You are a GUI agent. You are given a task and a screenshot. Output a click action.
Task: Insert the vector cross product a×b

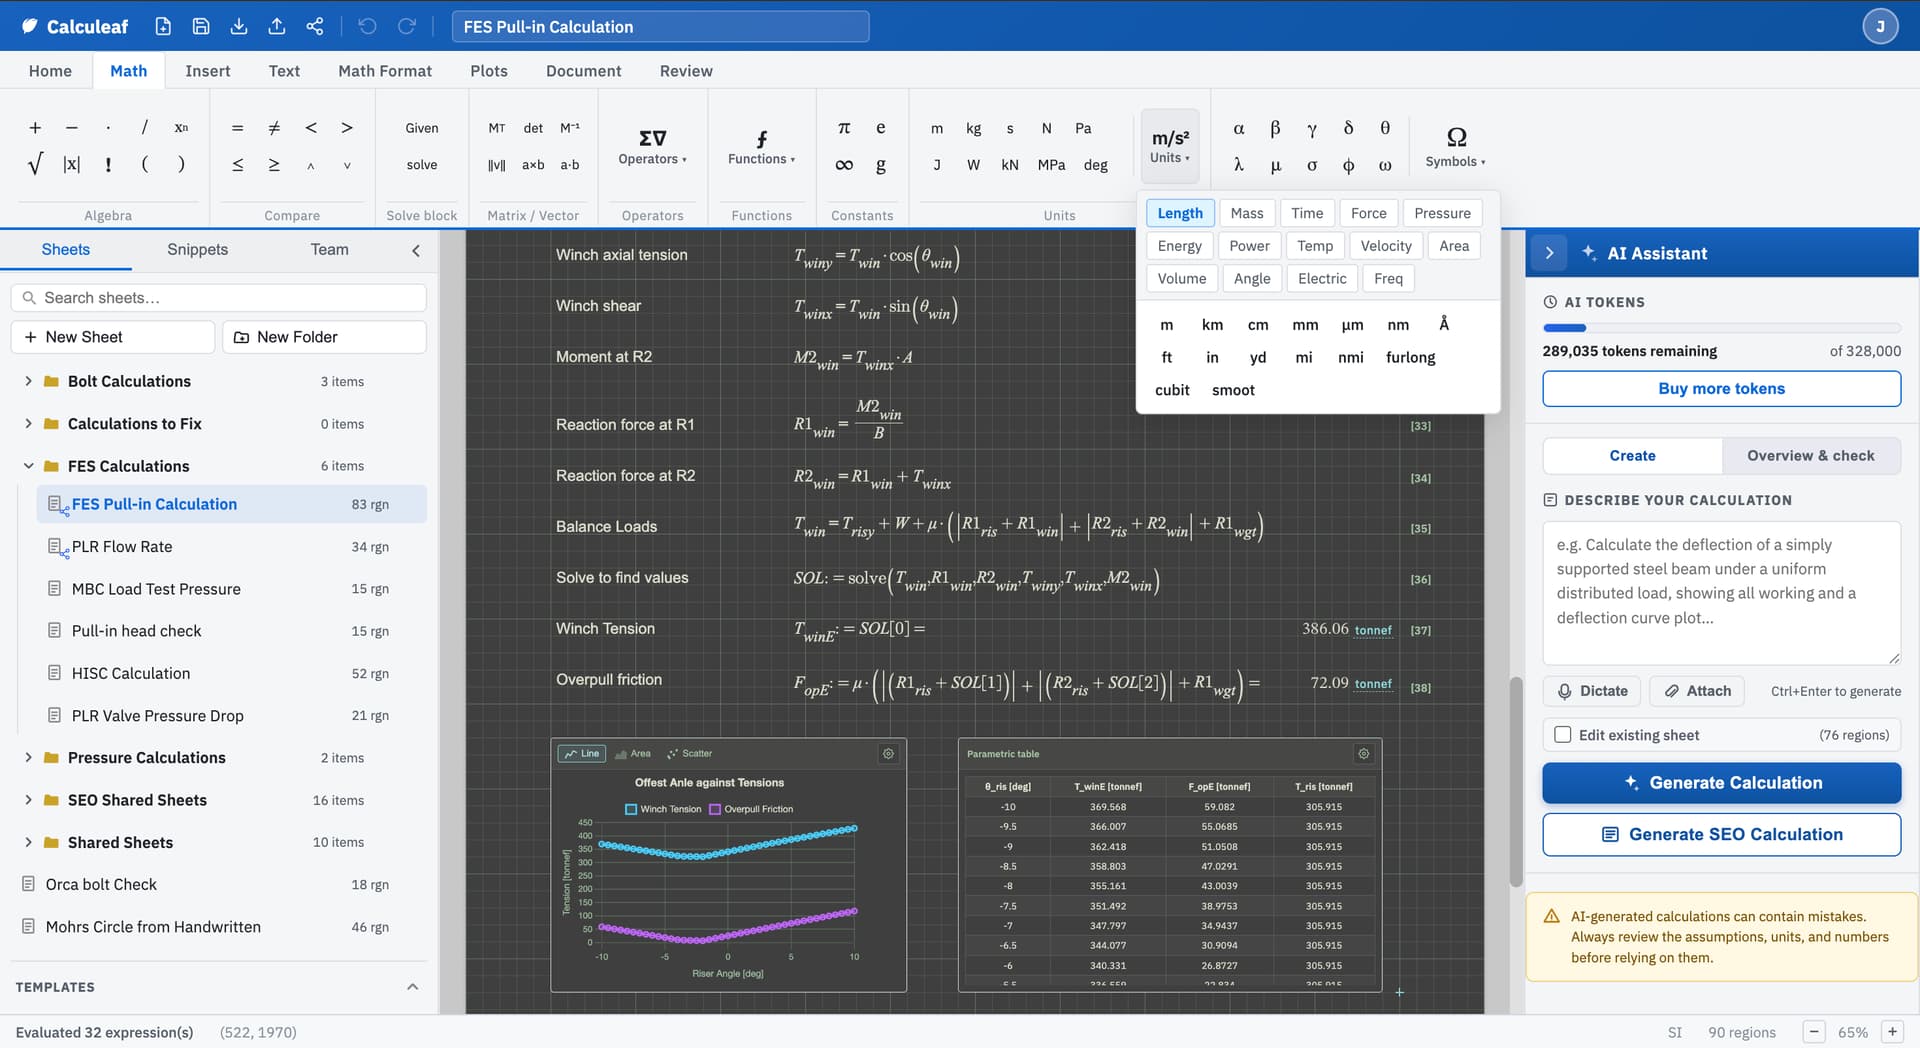point(533,165)
